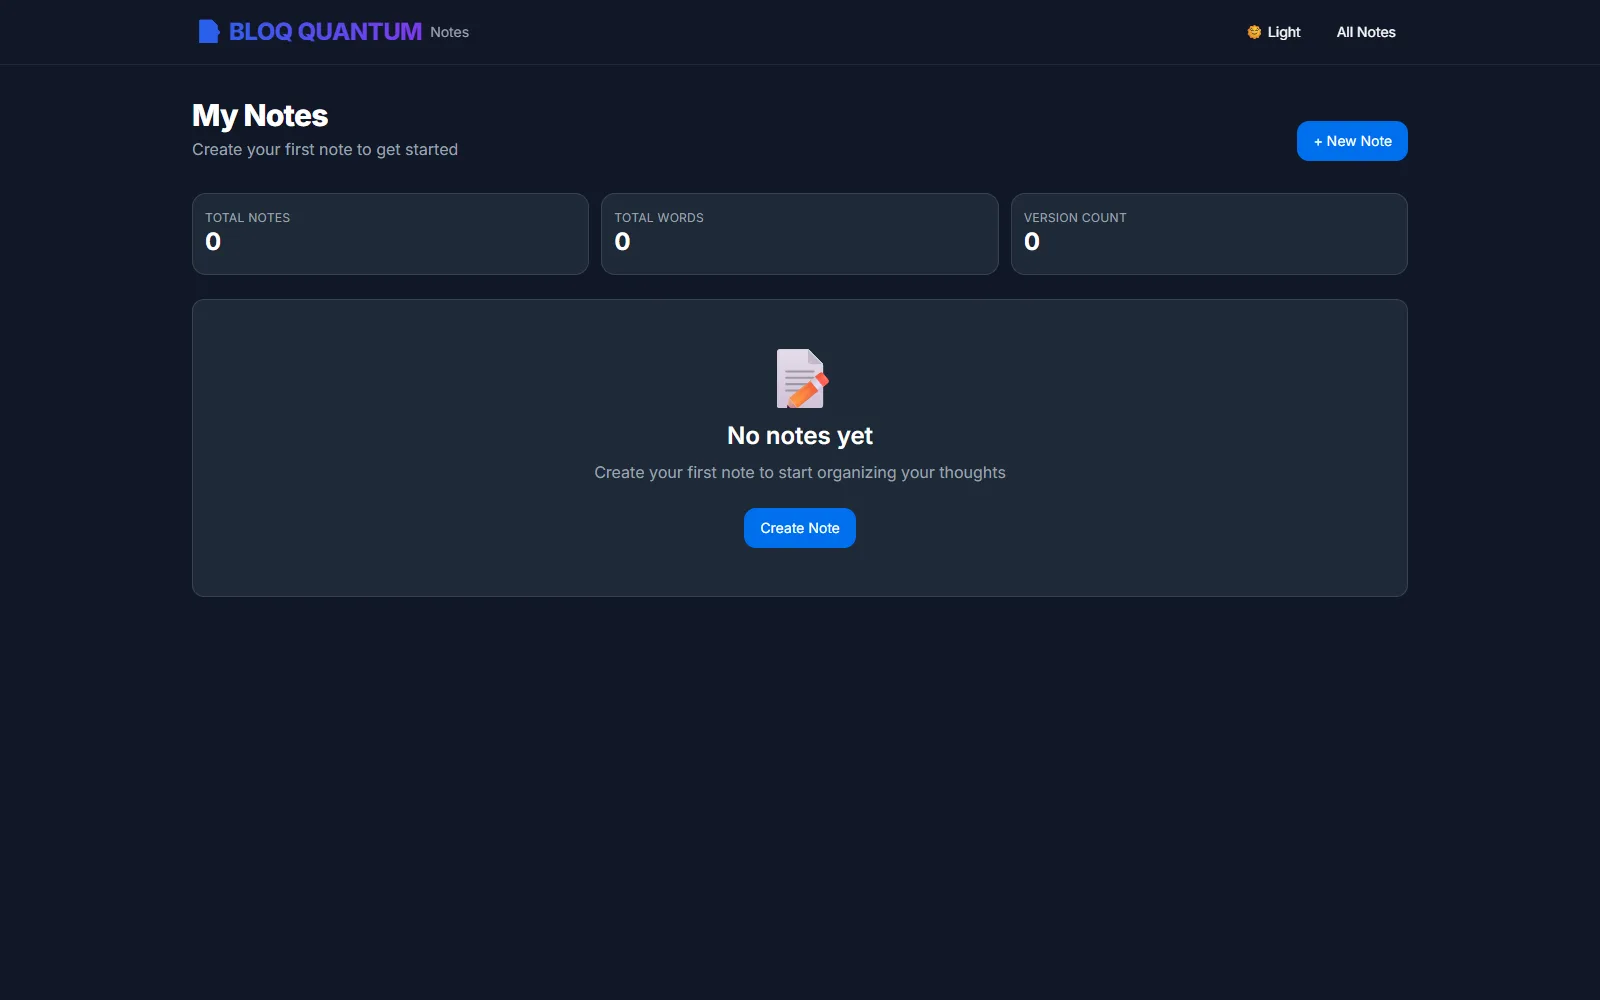Click the sun icon beside Light

pyautogui.click(x=1254, y=32)
